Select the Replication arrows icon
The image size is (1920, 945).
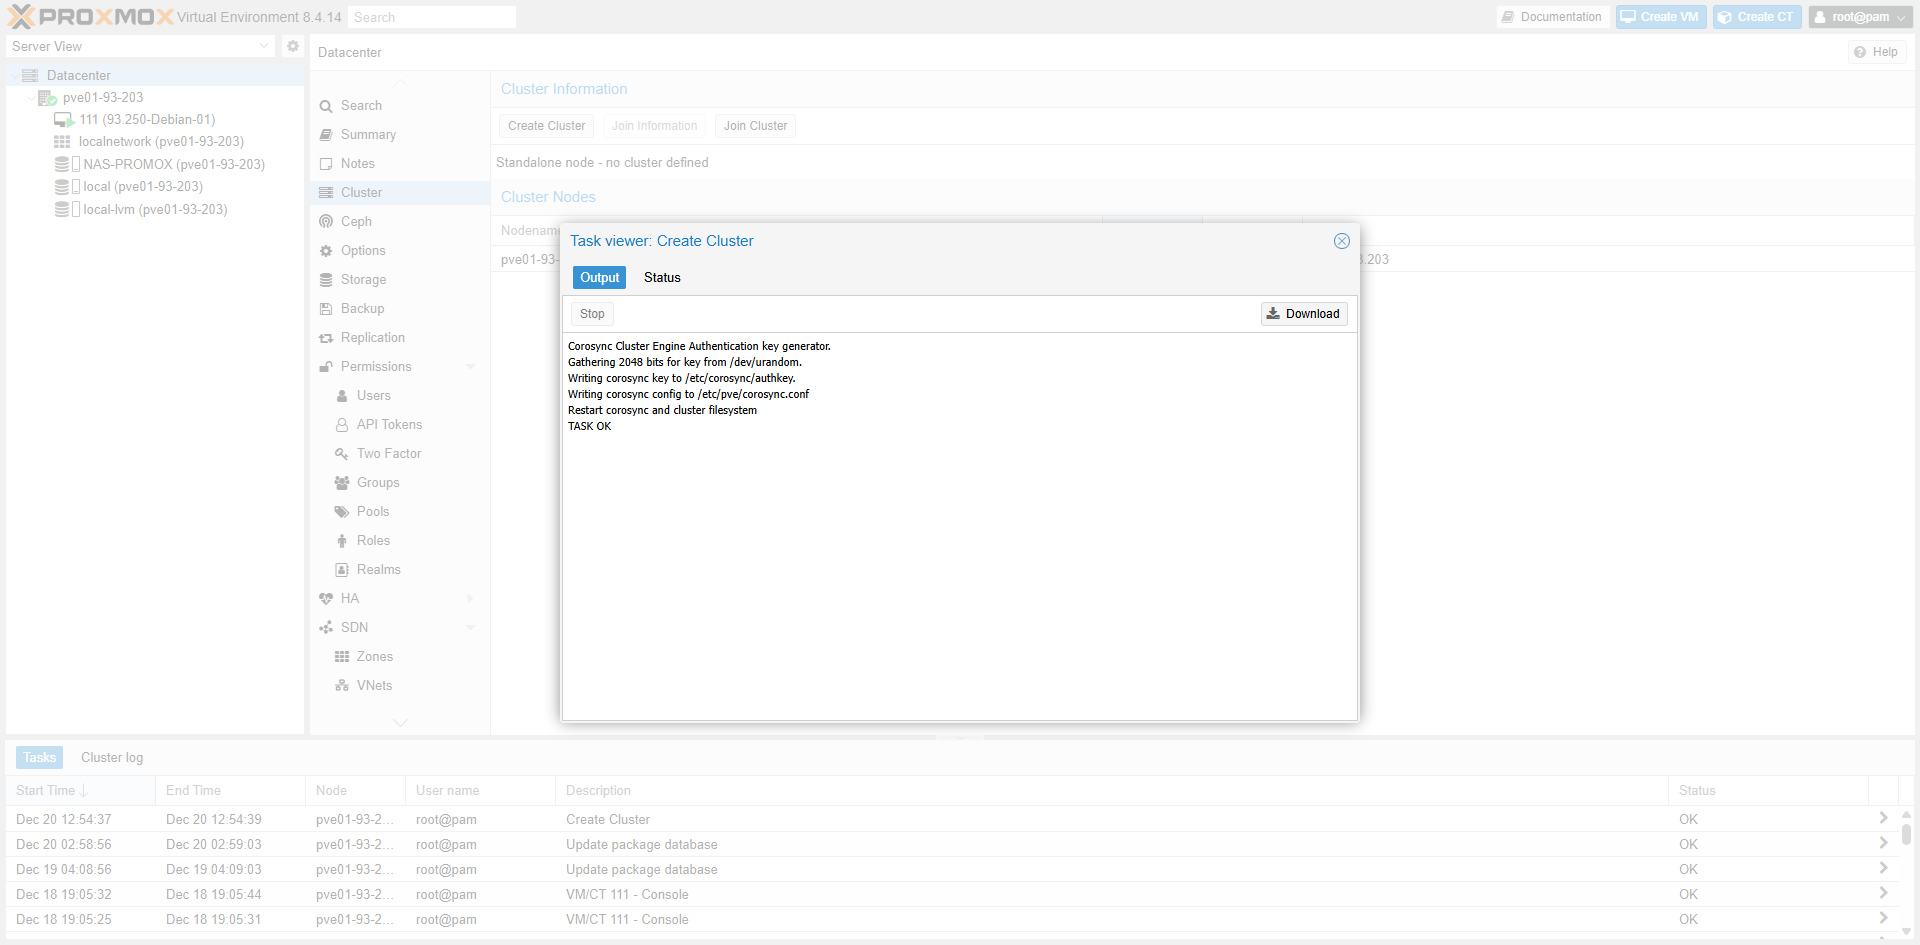(326, 338)
